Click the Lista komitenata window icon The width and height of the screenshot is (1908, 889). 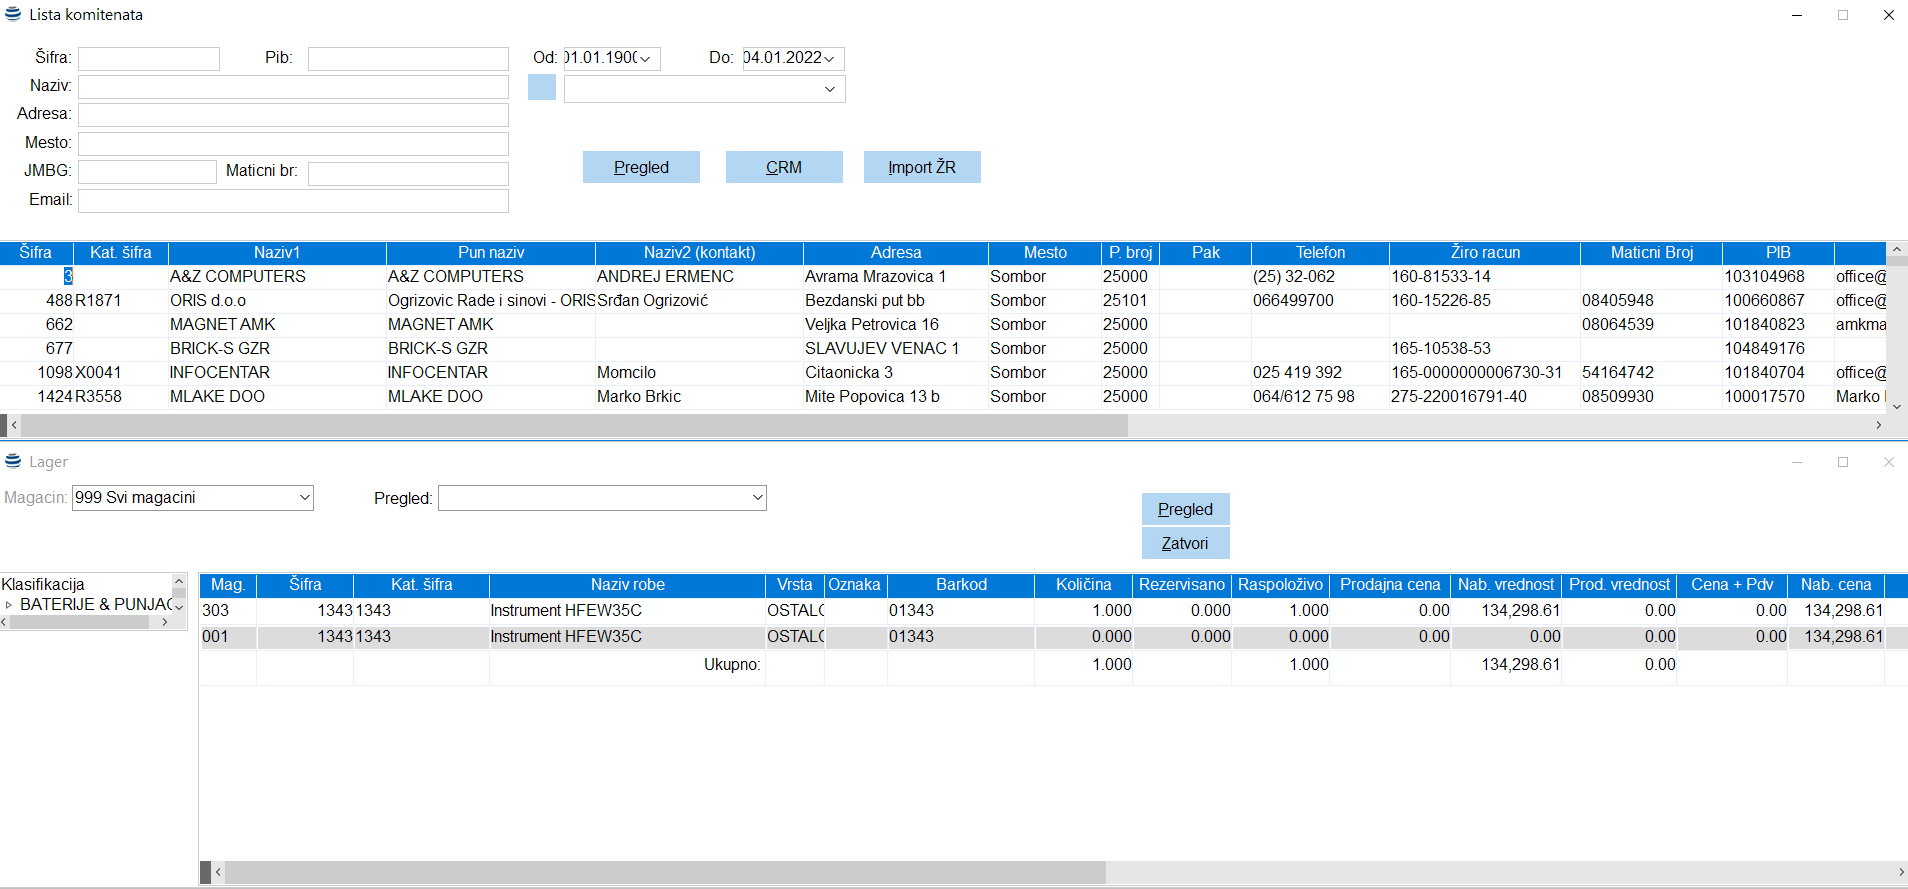[13, 14]
